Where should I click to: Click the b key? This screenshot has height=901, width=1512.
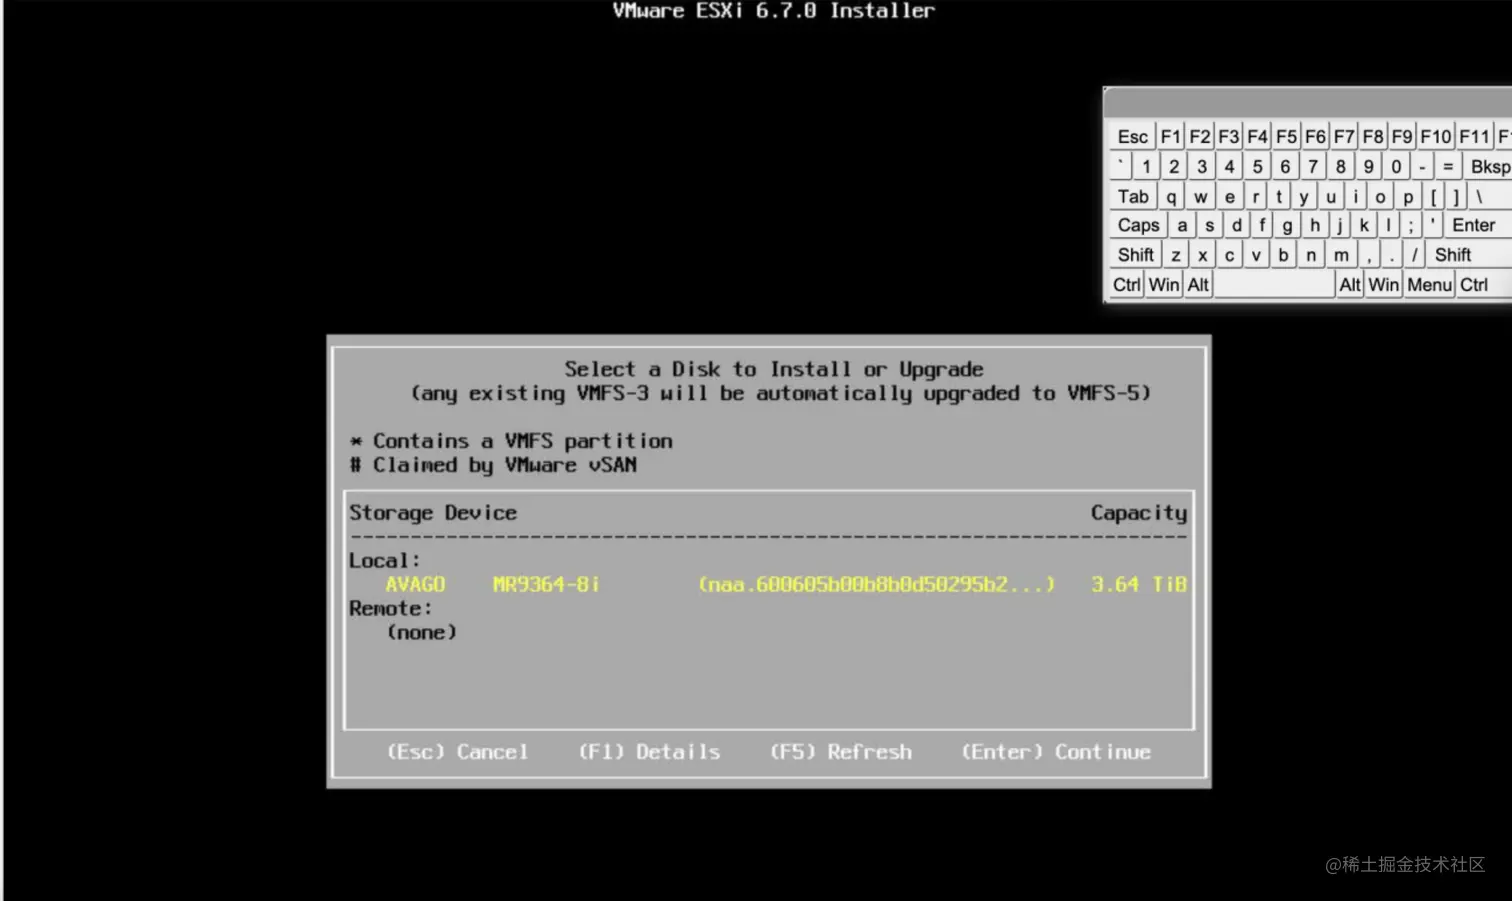(1283, 255)
